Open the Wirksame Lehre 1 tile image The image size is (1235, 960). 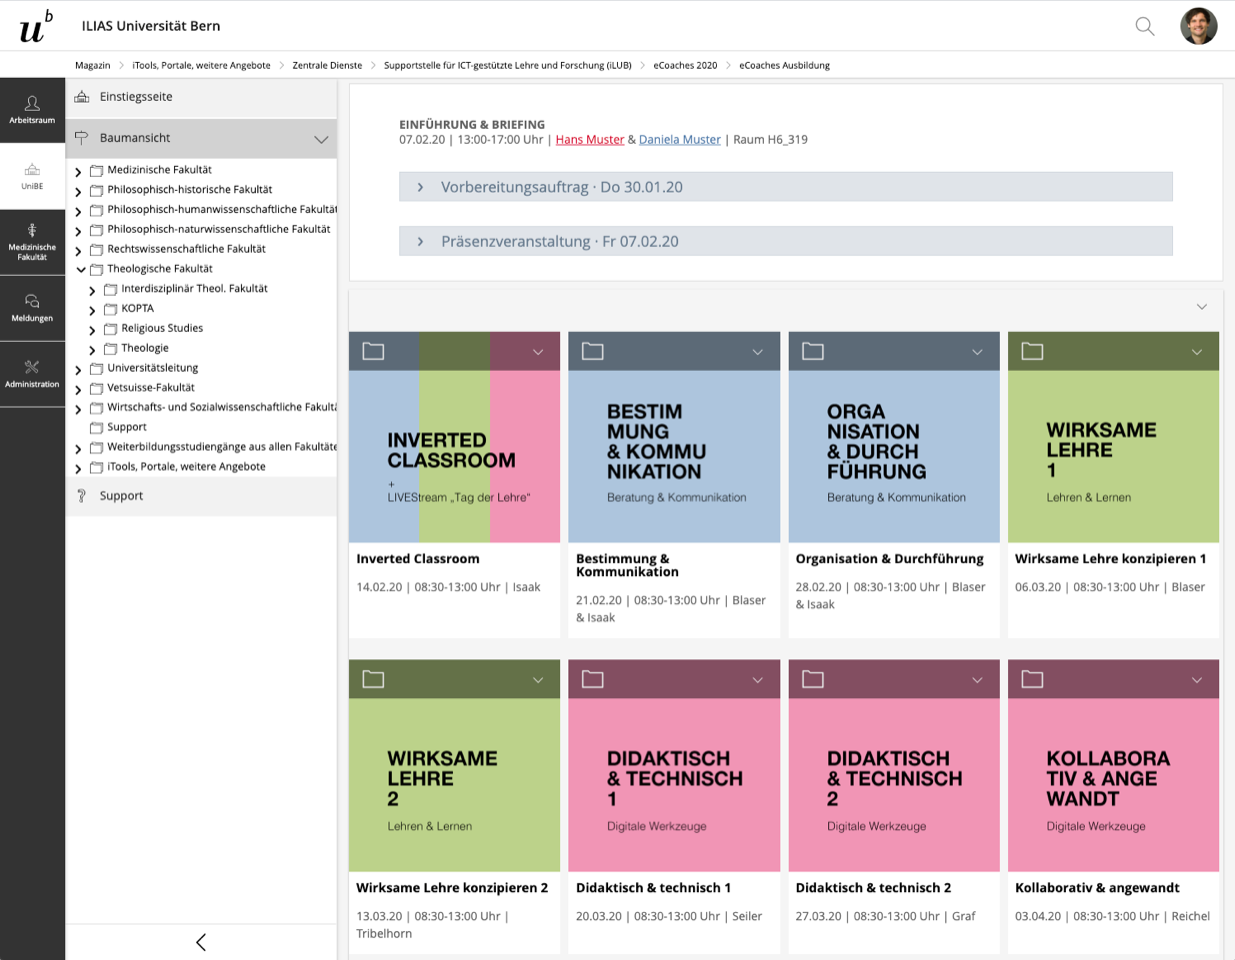1113,456
